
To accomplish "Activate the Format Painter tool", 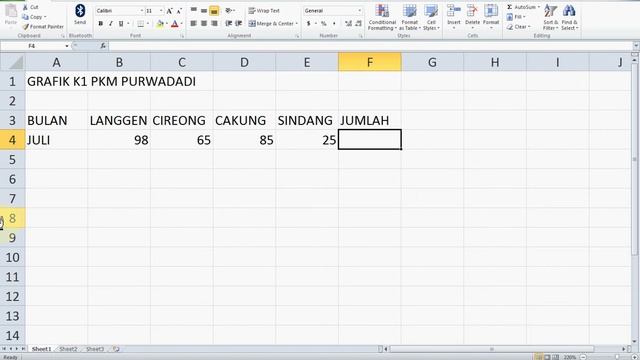I will click(43, 27).
